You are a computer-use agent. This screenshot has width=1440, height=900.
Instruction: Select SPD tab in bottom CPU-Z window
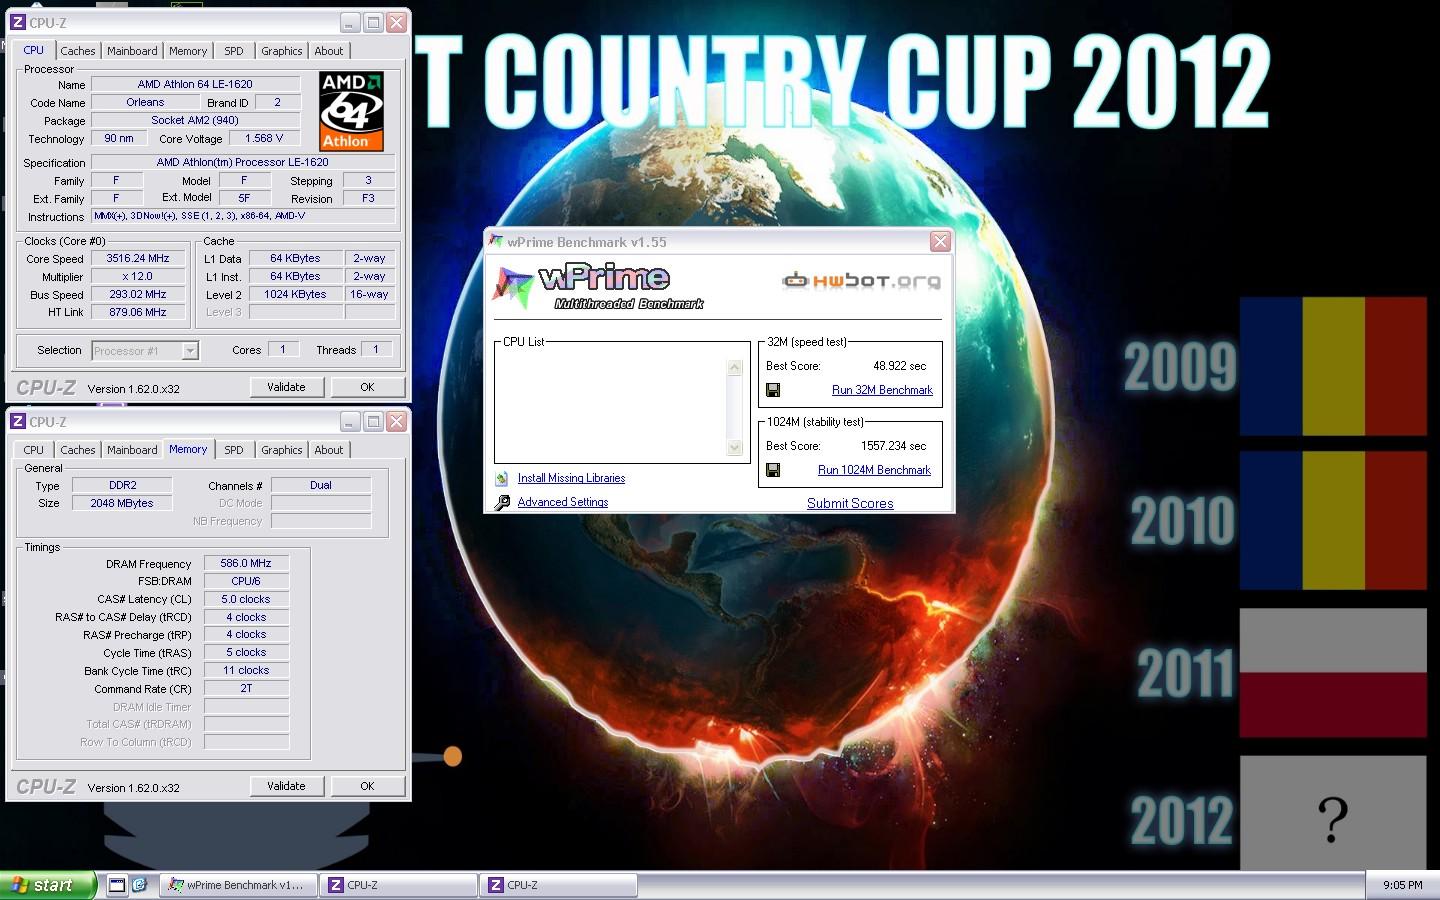[x=233, y=450]
